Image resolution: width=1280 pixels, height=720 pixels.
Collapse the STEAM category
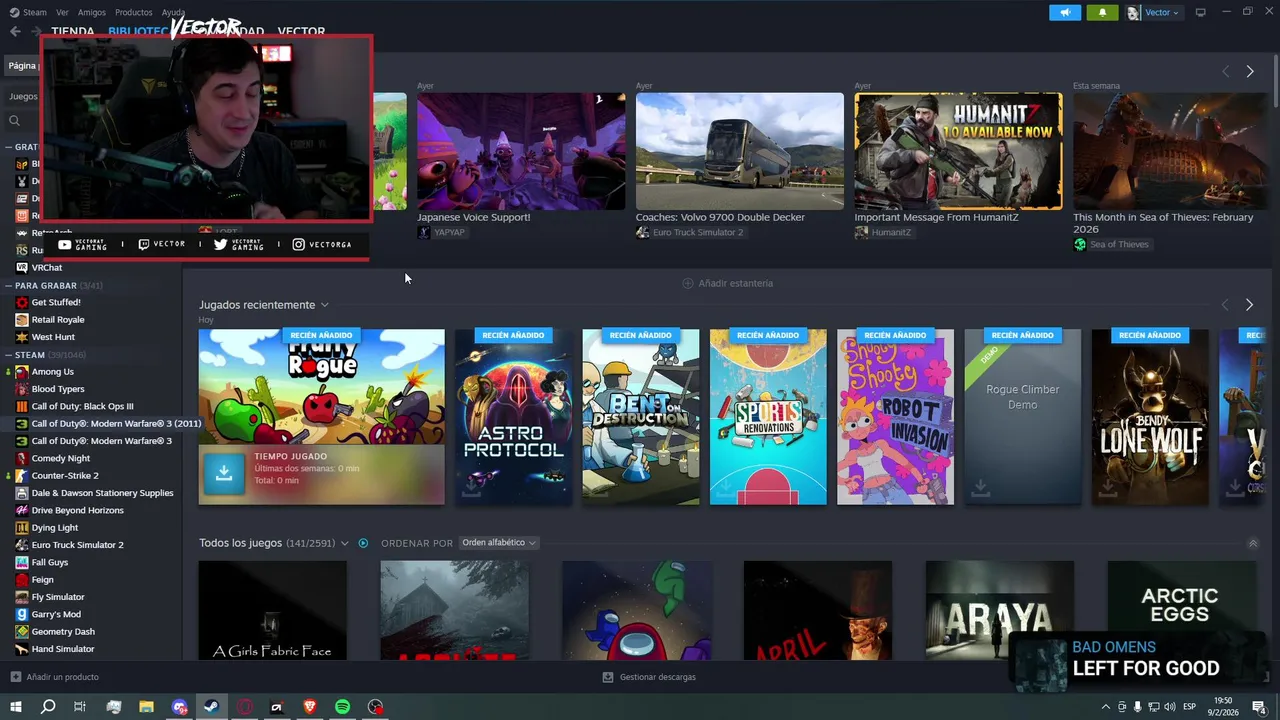(x=9, y=355)
